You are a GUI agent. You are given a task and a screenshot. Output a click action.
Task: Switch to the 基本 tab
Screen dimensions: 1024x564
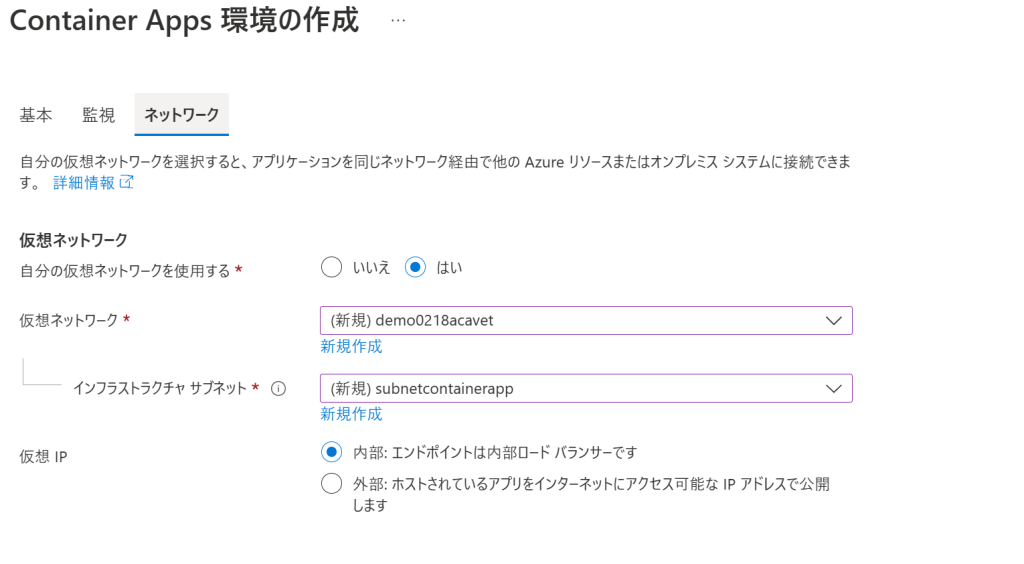coord(35,115)
